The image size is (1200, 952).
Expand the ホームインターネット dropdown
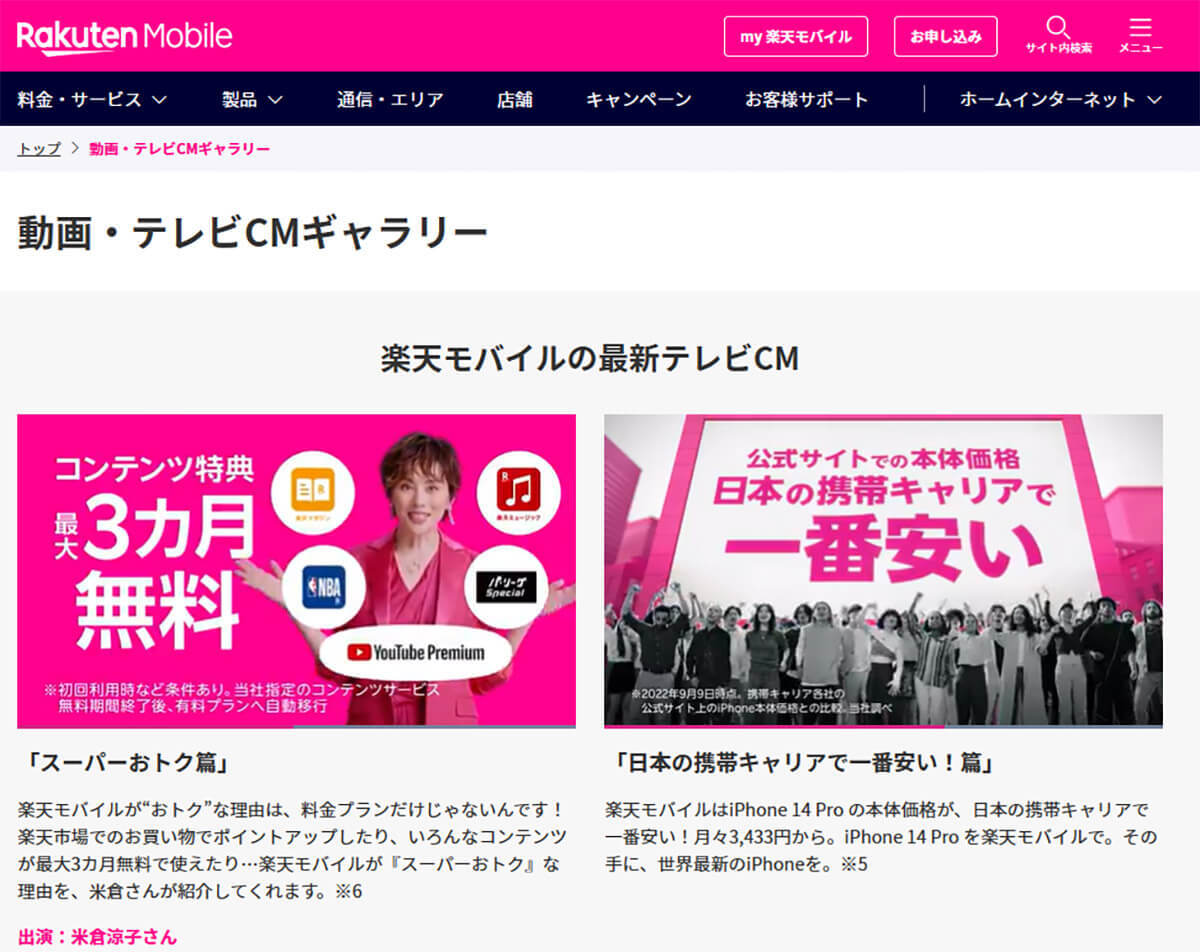click(x=1060, y=99)
